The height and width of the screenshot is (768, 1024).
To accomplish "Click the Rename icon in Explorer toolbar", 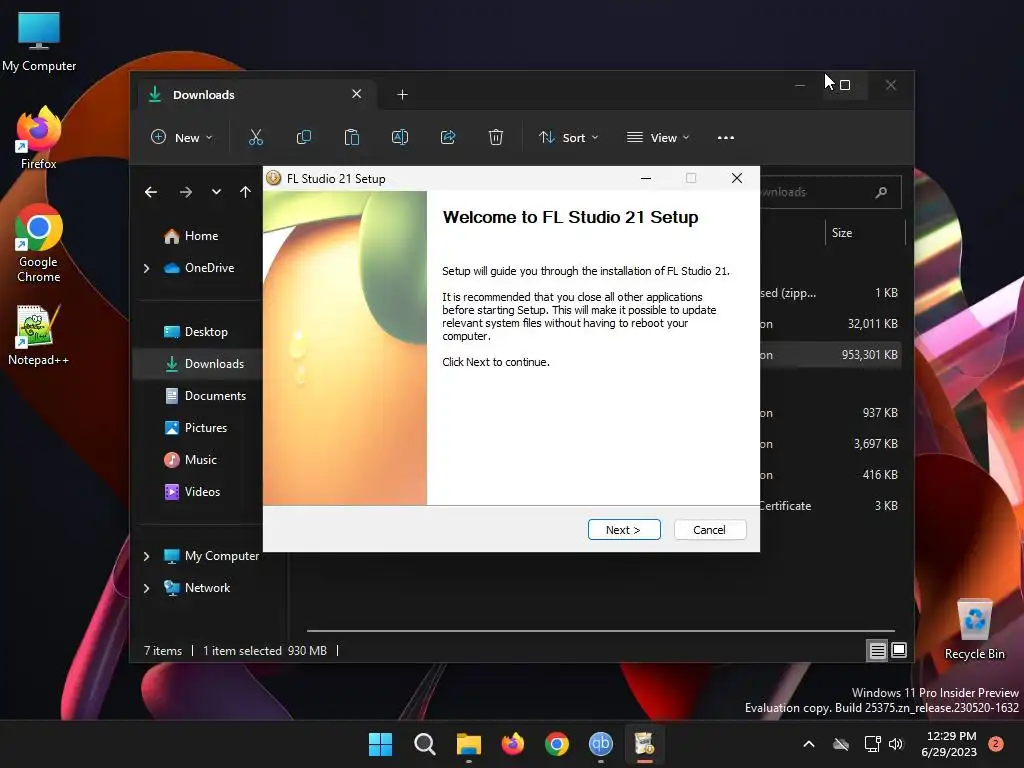I will 400,137.
